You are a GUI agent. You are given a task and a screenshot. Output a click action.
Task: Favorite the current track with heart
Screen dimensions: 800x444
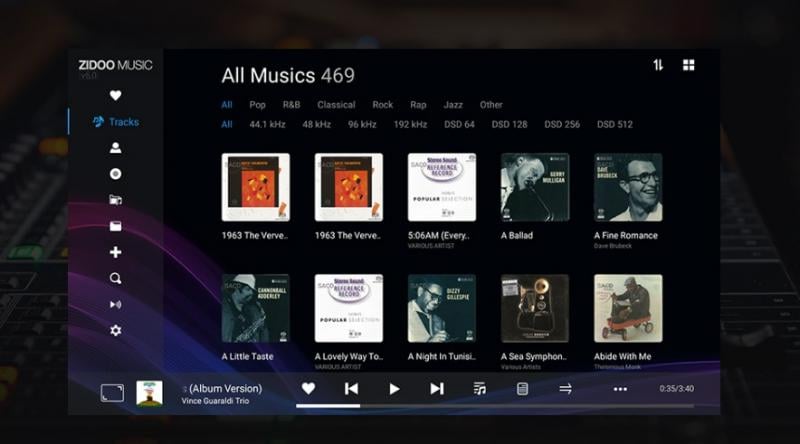(x=308, y=389)
